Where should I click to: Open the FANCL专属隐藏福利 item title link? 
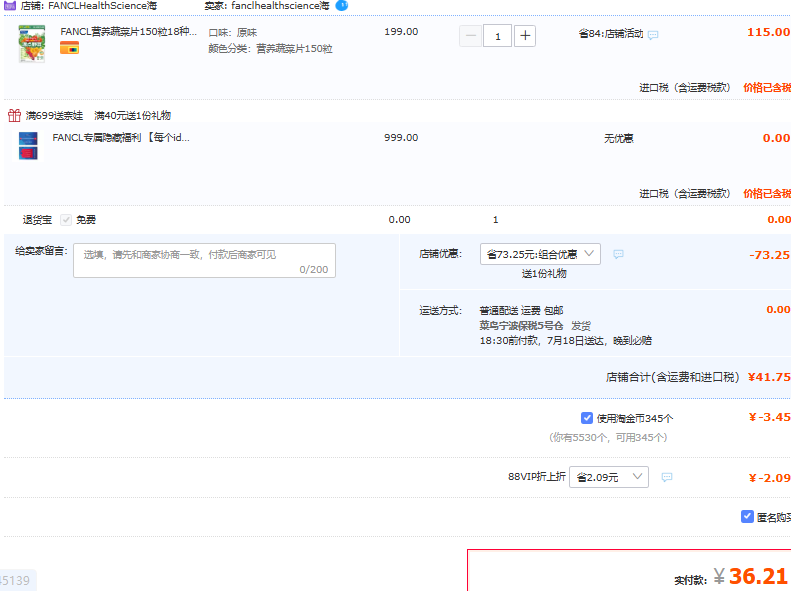[x=121, y=138]
